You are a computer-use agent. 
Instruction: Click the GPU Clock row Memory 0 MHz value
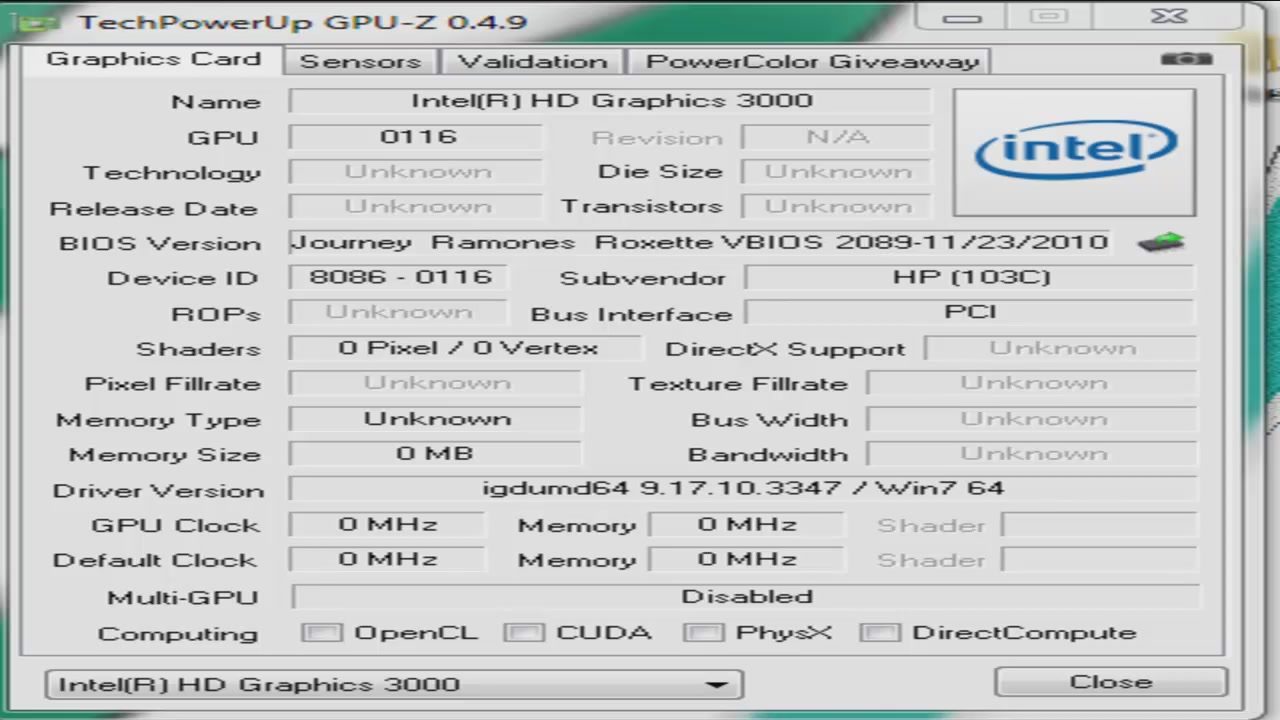[747, 525]
